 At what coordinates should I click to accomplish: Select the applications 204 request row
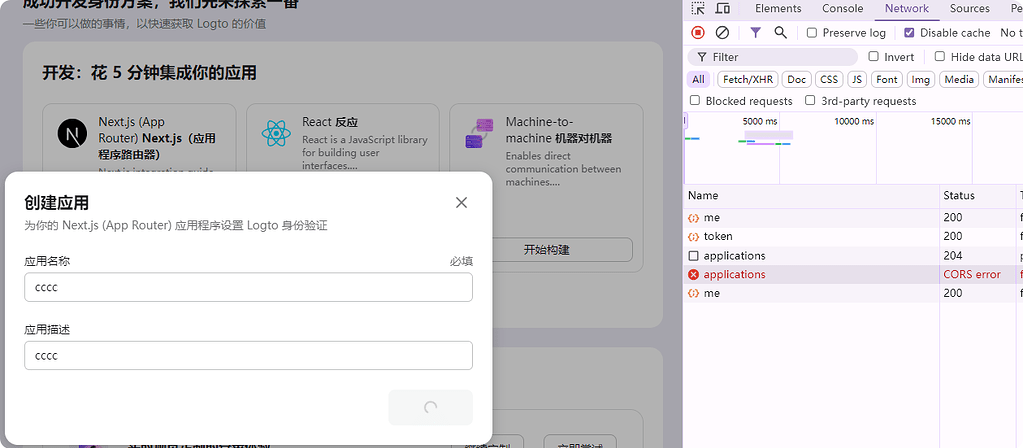[853, 256]
